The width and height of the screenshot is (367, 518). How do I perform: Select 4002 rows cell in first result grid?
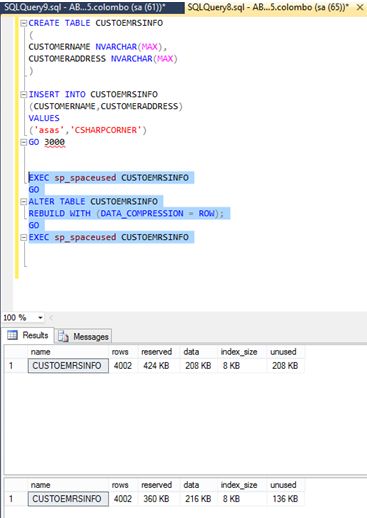pyautogui.click(x=123, y=366)
